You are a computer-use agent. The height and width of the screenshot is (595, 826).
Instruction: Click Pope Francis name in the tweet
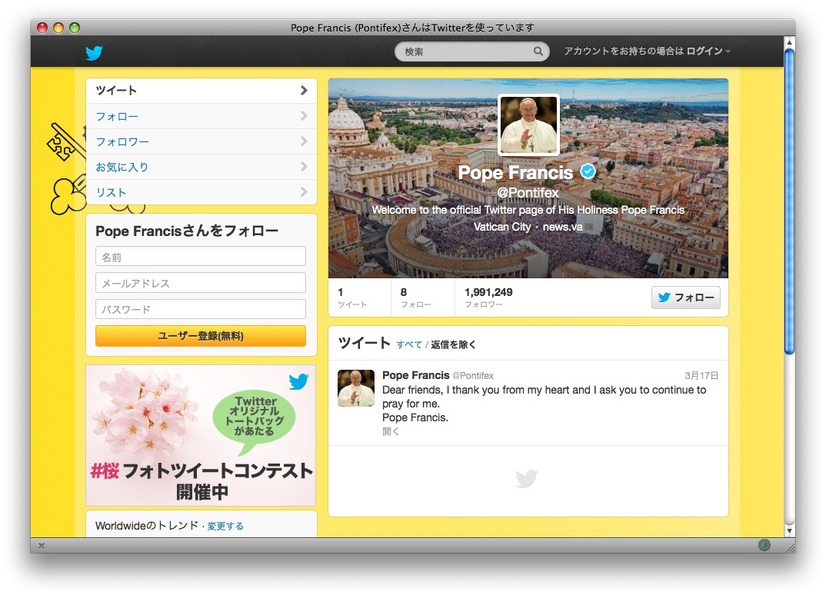[x=416, y=375]
